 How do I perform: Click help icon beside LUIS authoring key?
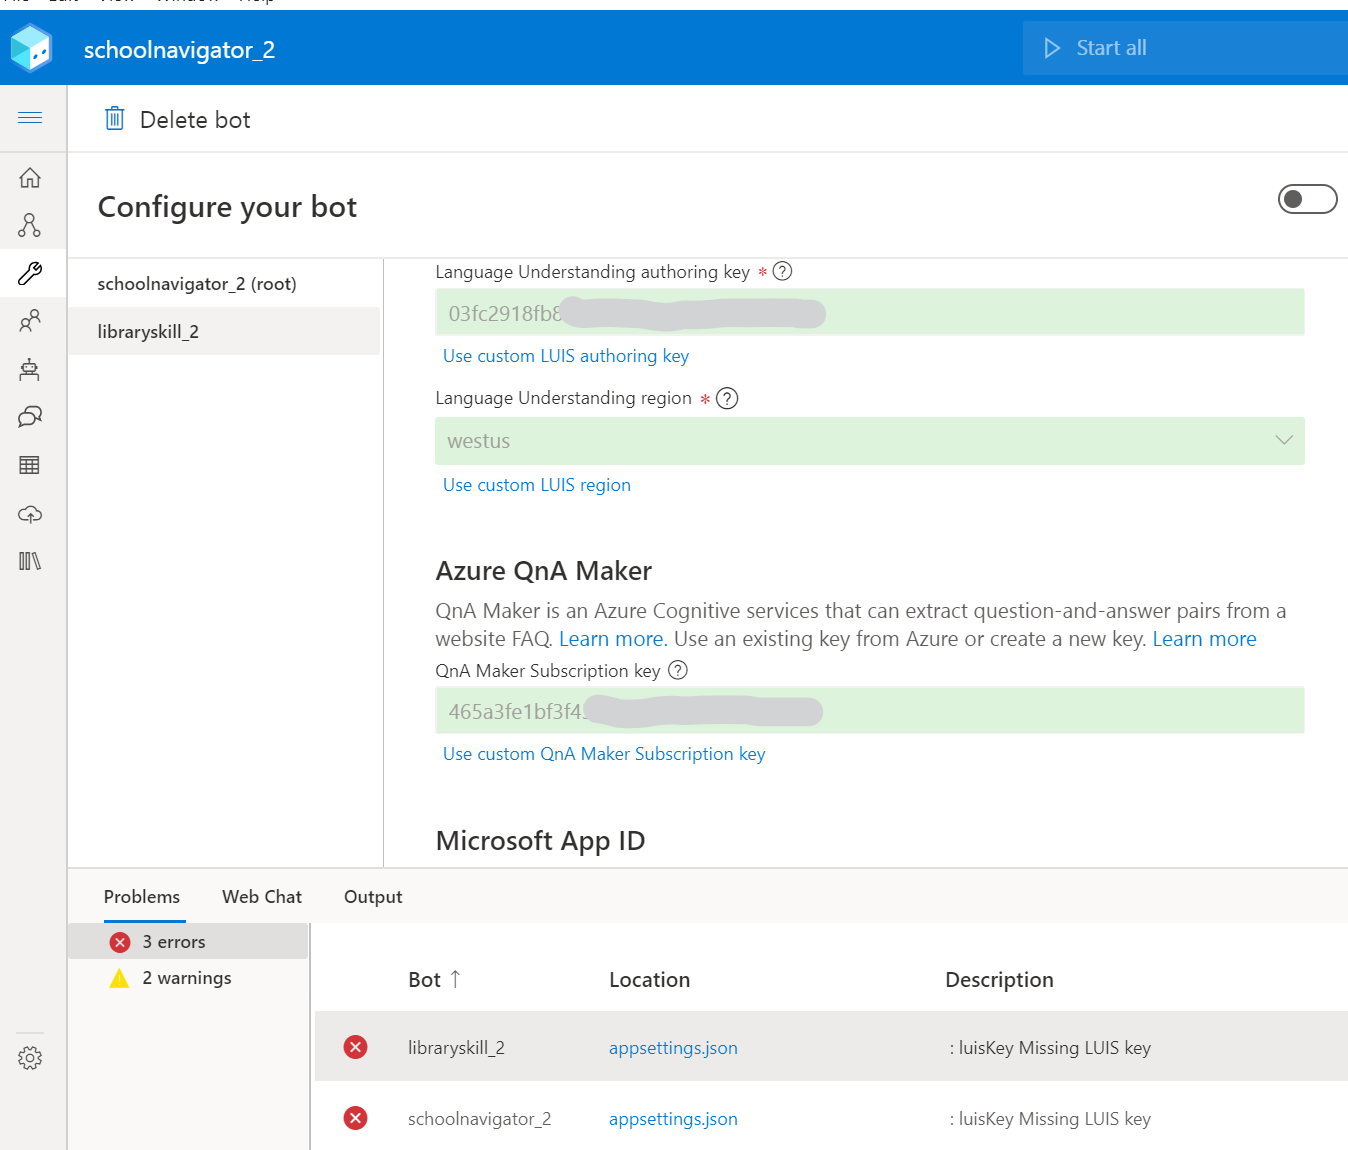click(x=783, y=271)
